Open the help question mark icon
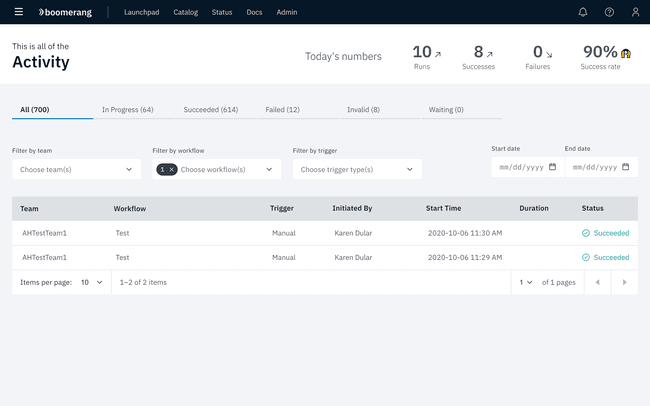The image size is (650, 406). point(609,12)
